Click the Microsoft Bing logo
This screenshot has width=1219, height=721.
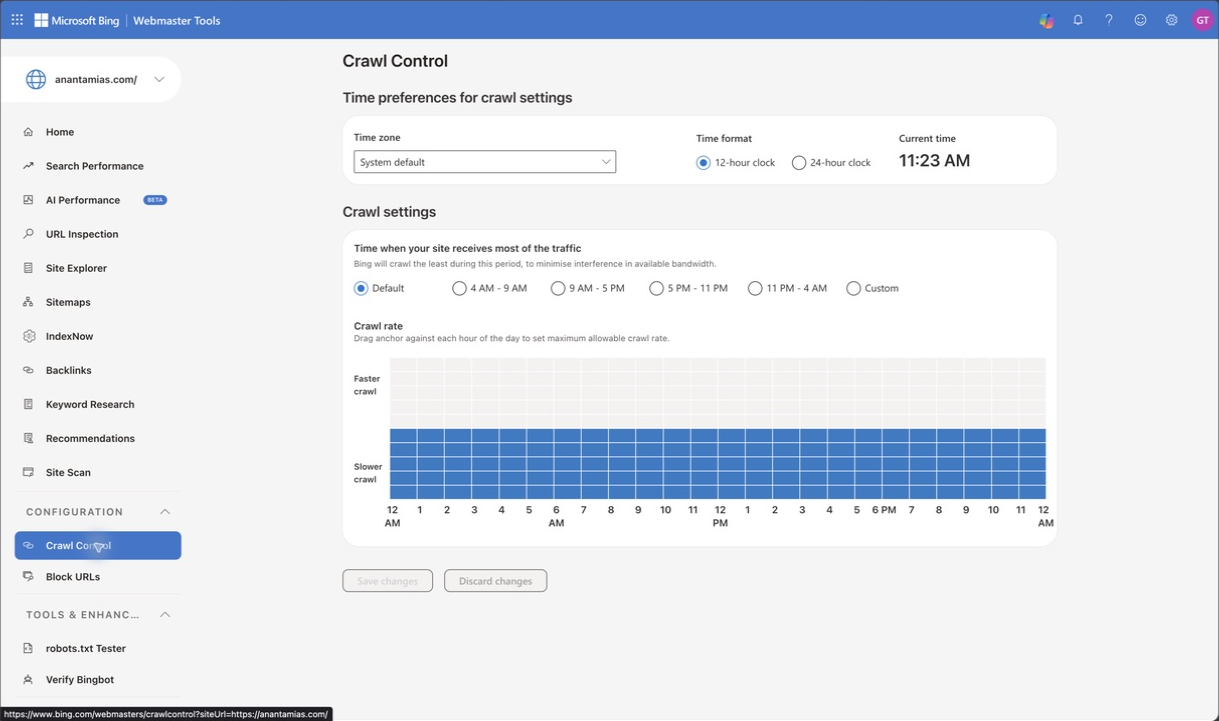[x=76, y=20]
